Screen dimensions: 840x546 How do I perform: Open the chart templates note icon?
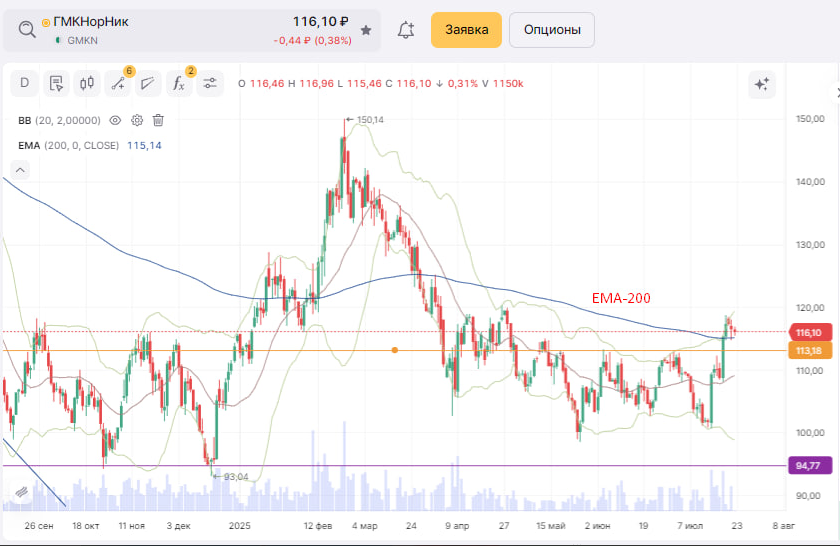coord(55,83)
